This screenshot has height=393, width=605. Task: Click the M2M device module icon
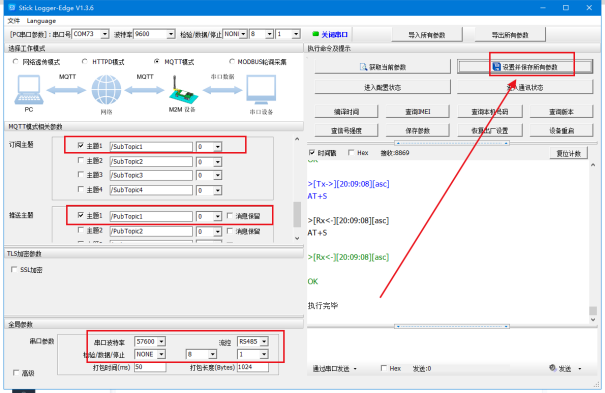[x=183, y=90]
